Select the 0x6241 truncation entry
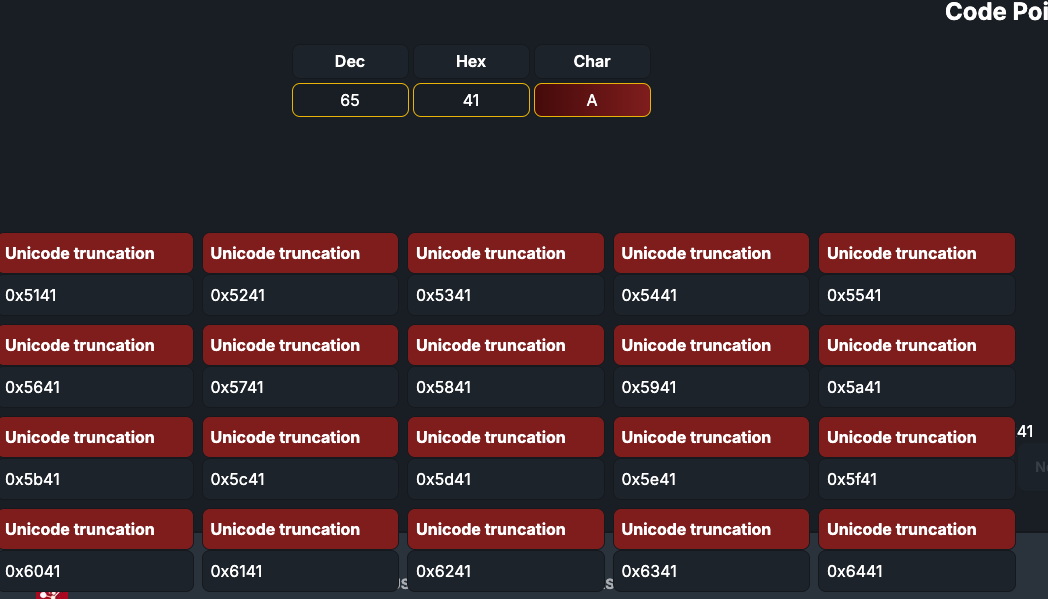1048x599 pixels. 506,571
